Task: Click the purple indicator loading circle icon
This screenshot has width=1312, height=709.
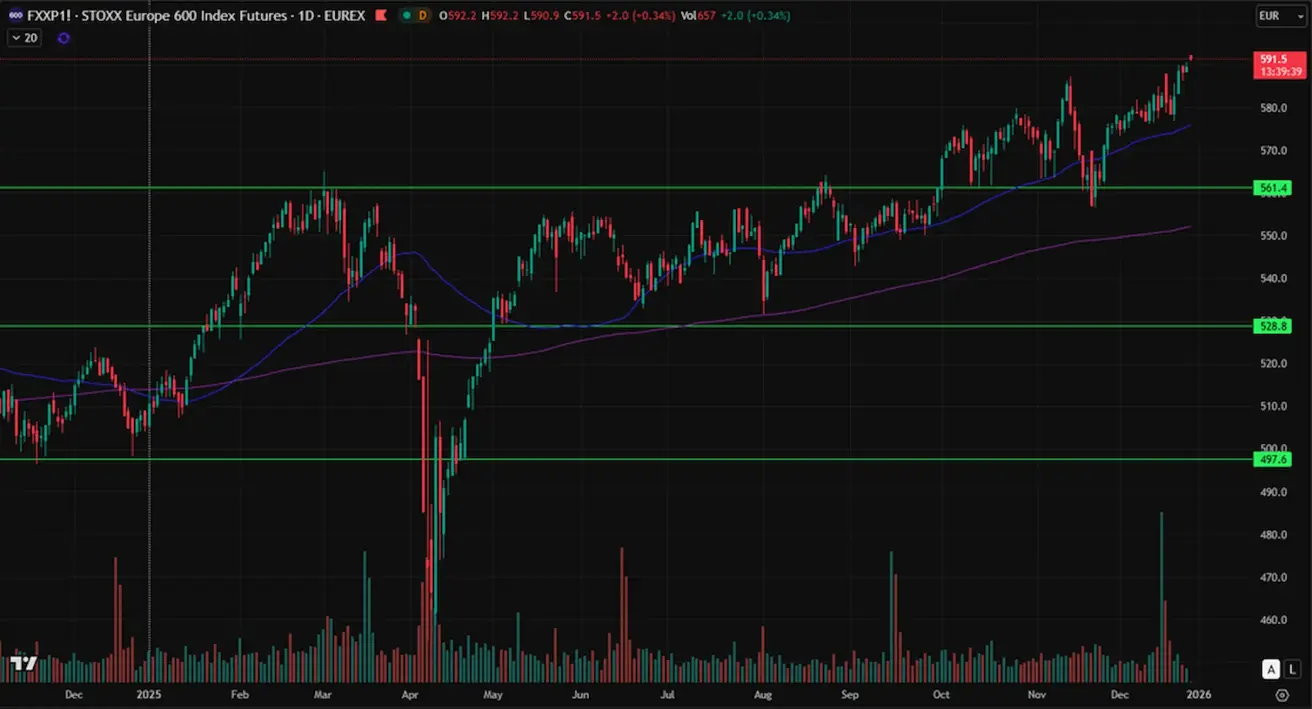Action: 64,38
